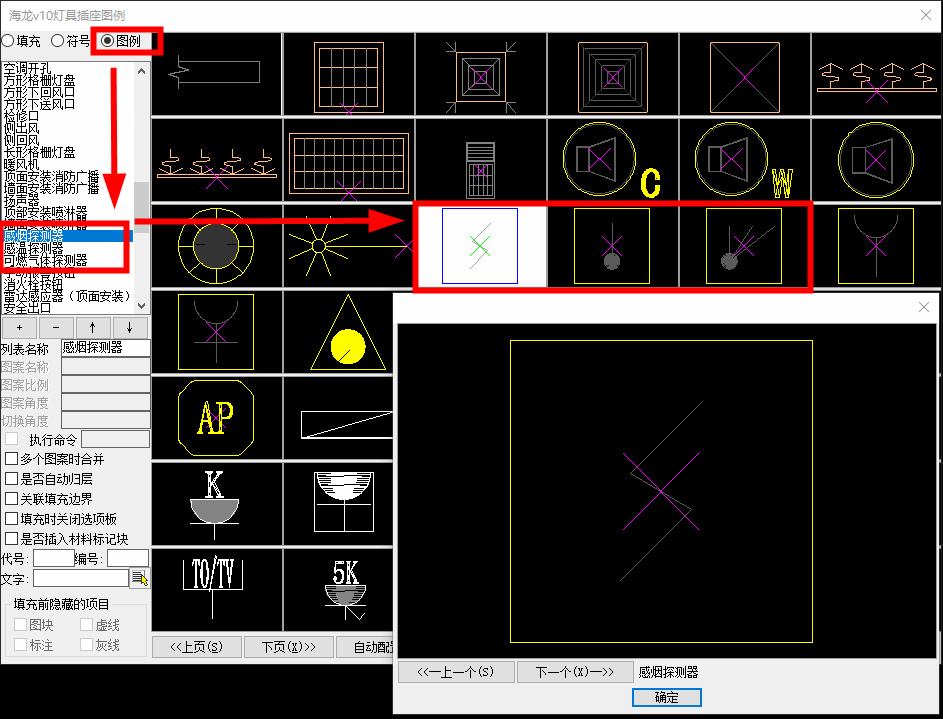943x719 pixels.
Task: Toggle 是否自动归层 checkbox
Action: click(12, 479)
